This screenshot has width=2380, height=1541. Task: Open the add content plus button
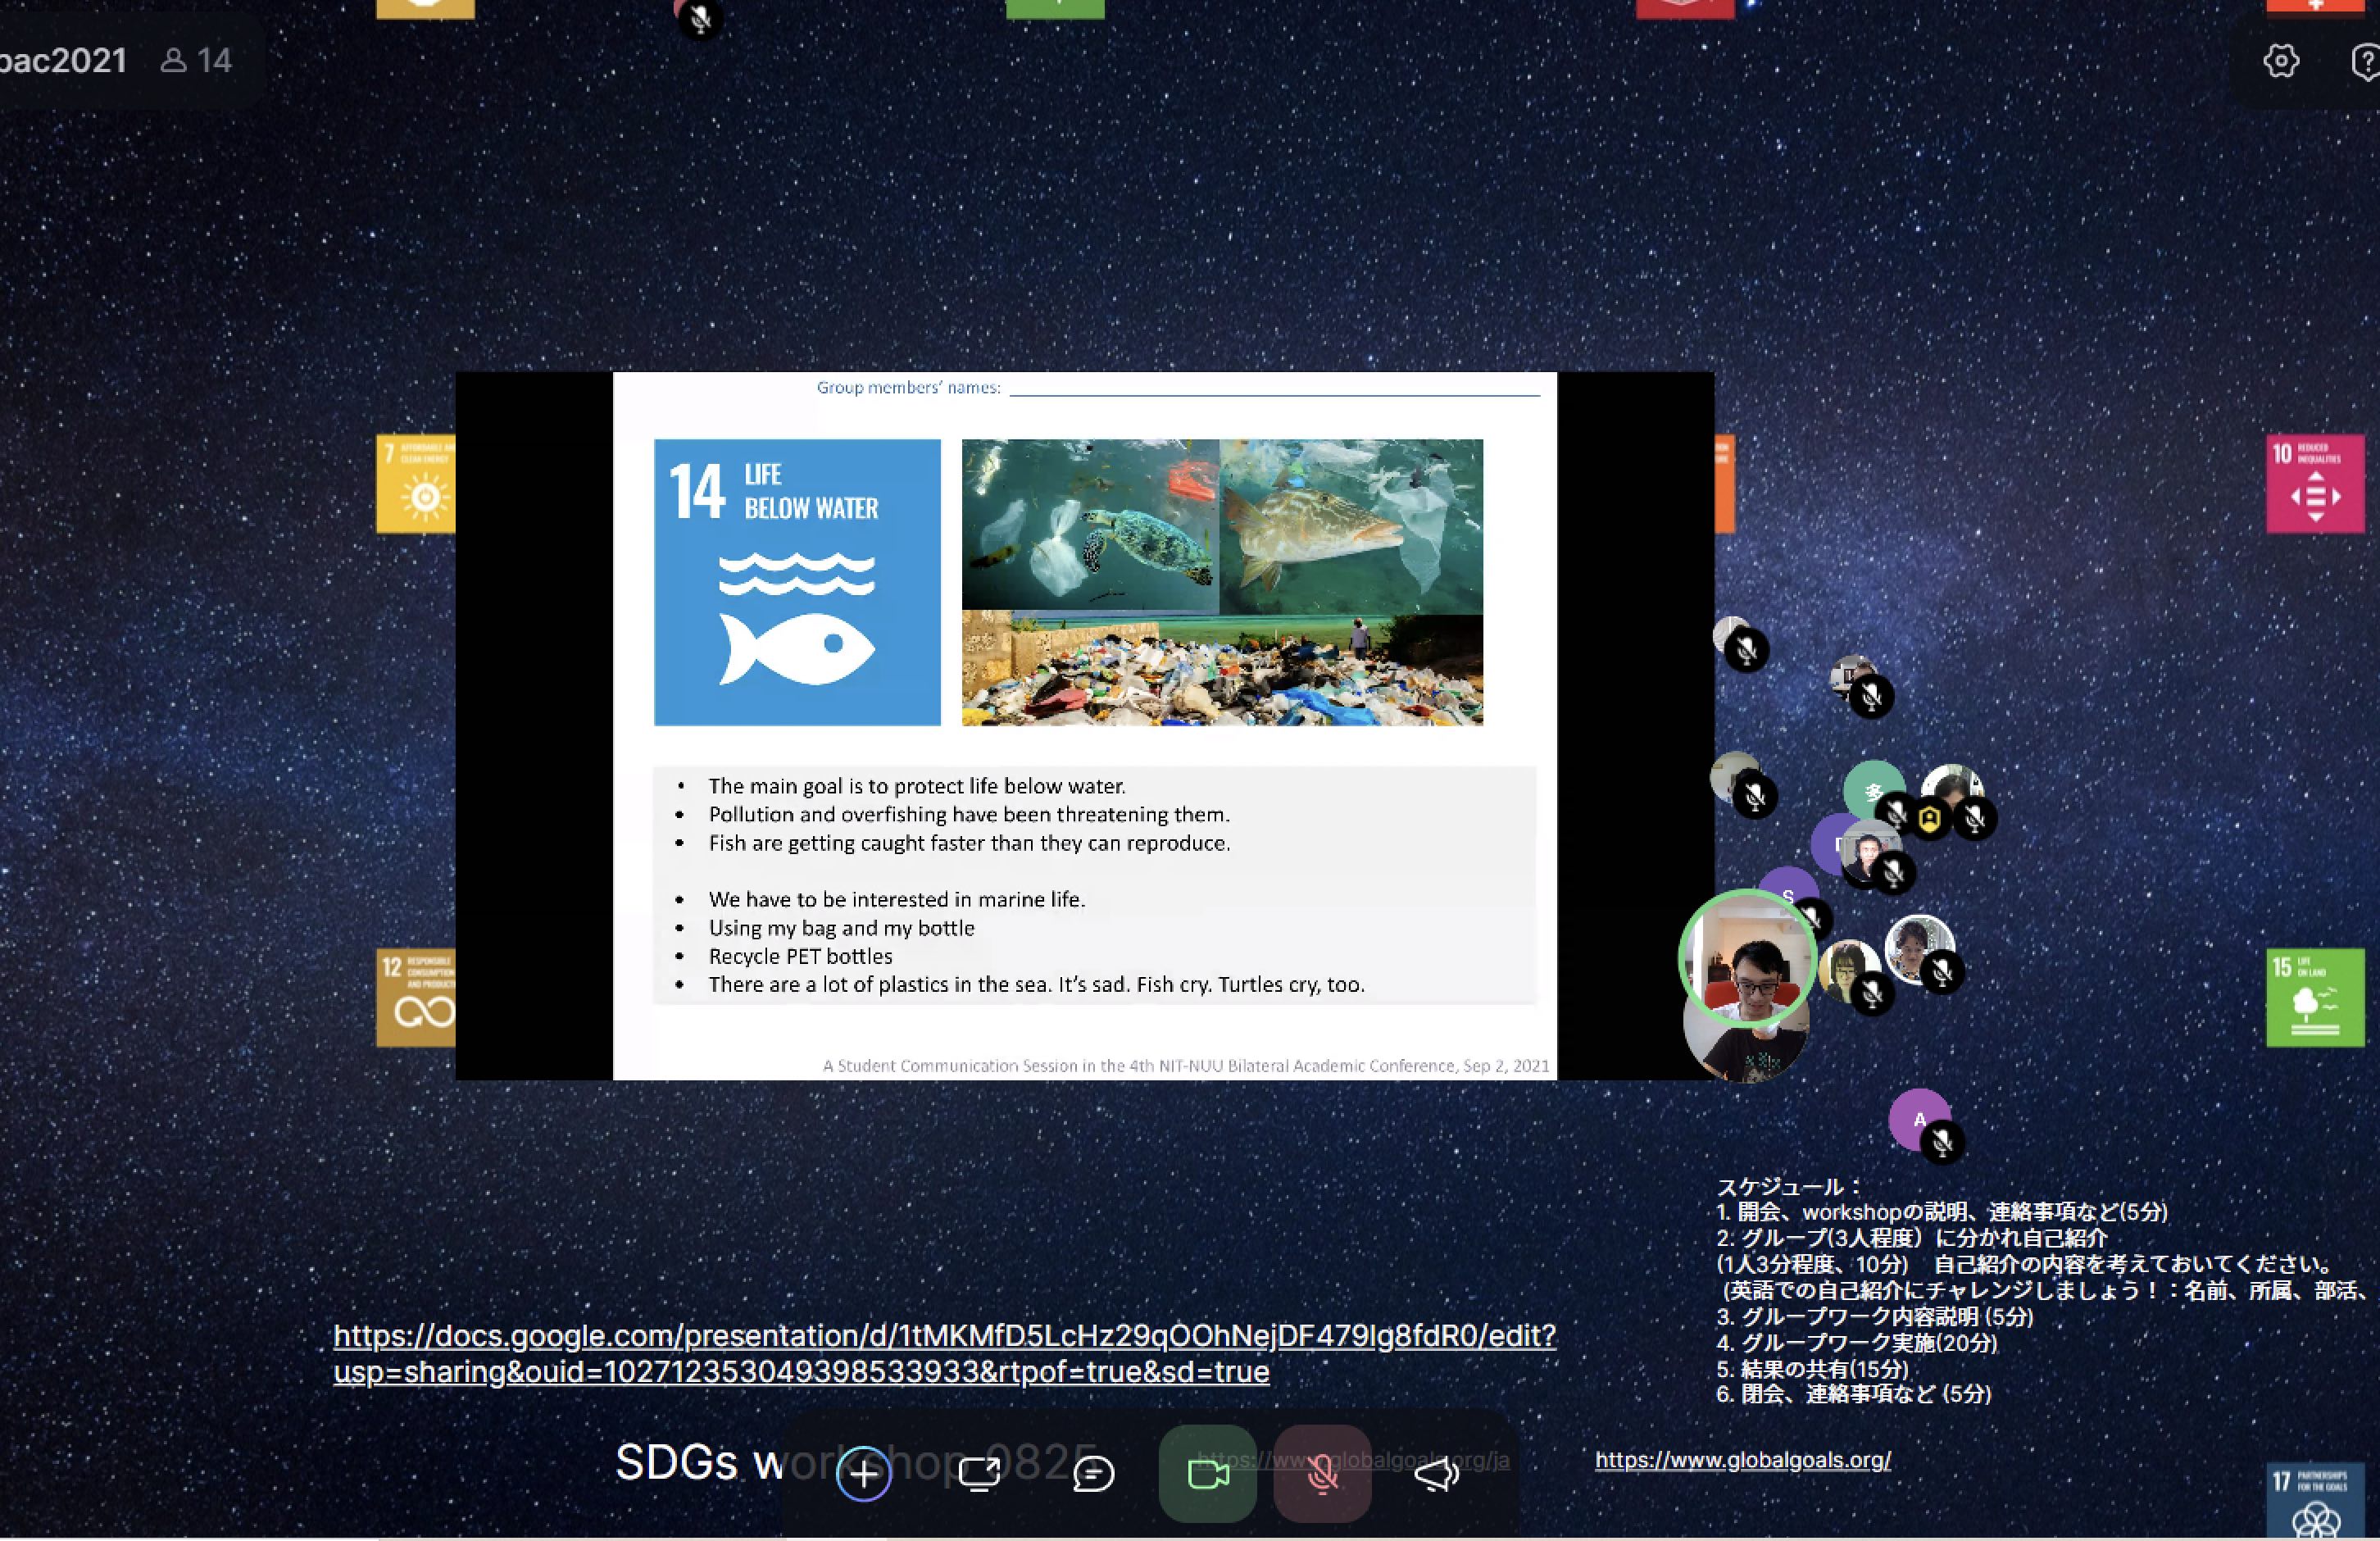(x=863, y=1473)
